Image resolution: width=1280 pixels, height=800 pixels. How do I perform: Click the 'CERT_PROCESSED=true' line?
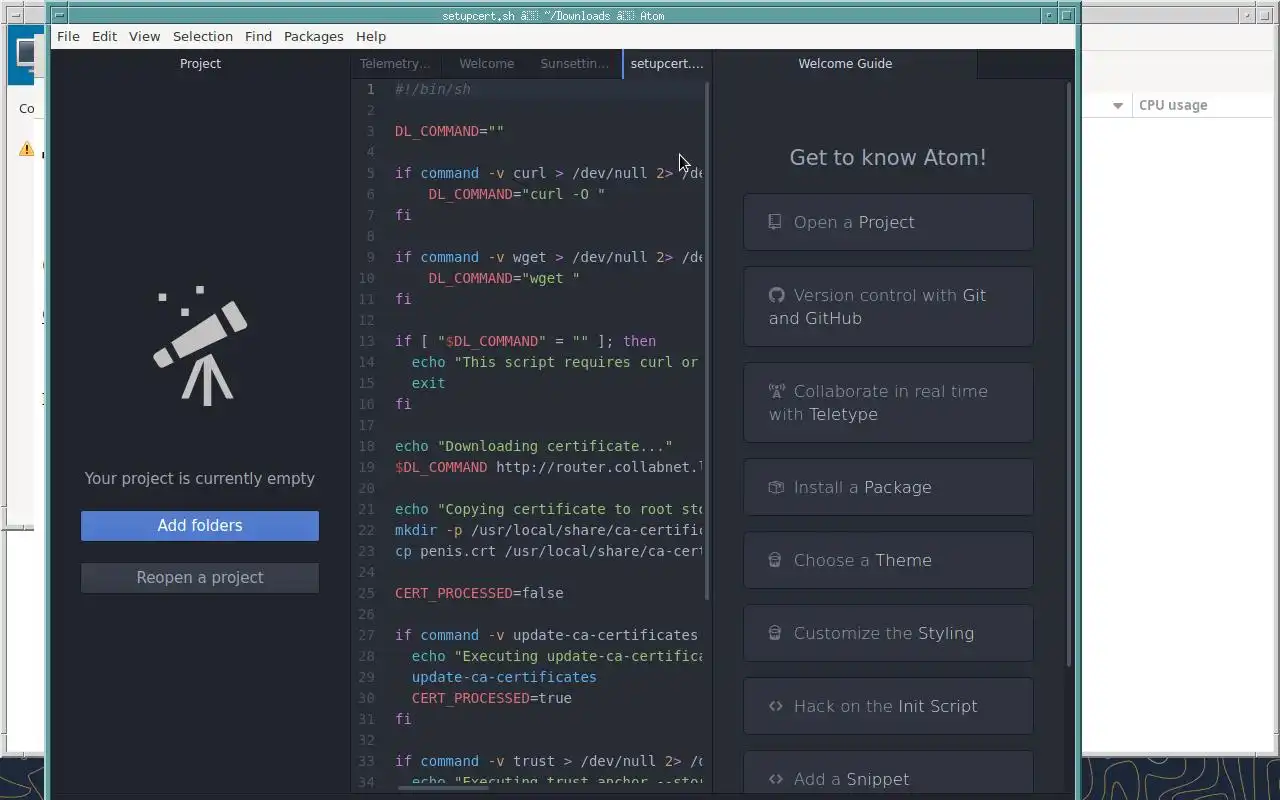(492, 698)
